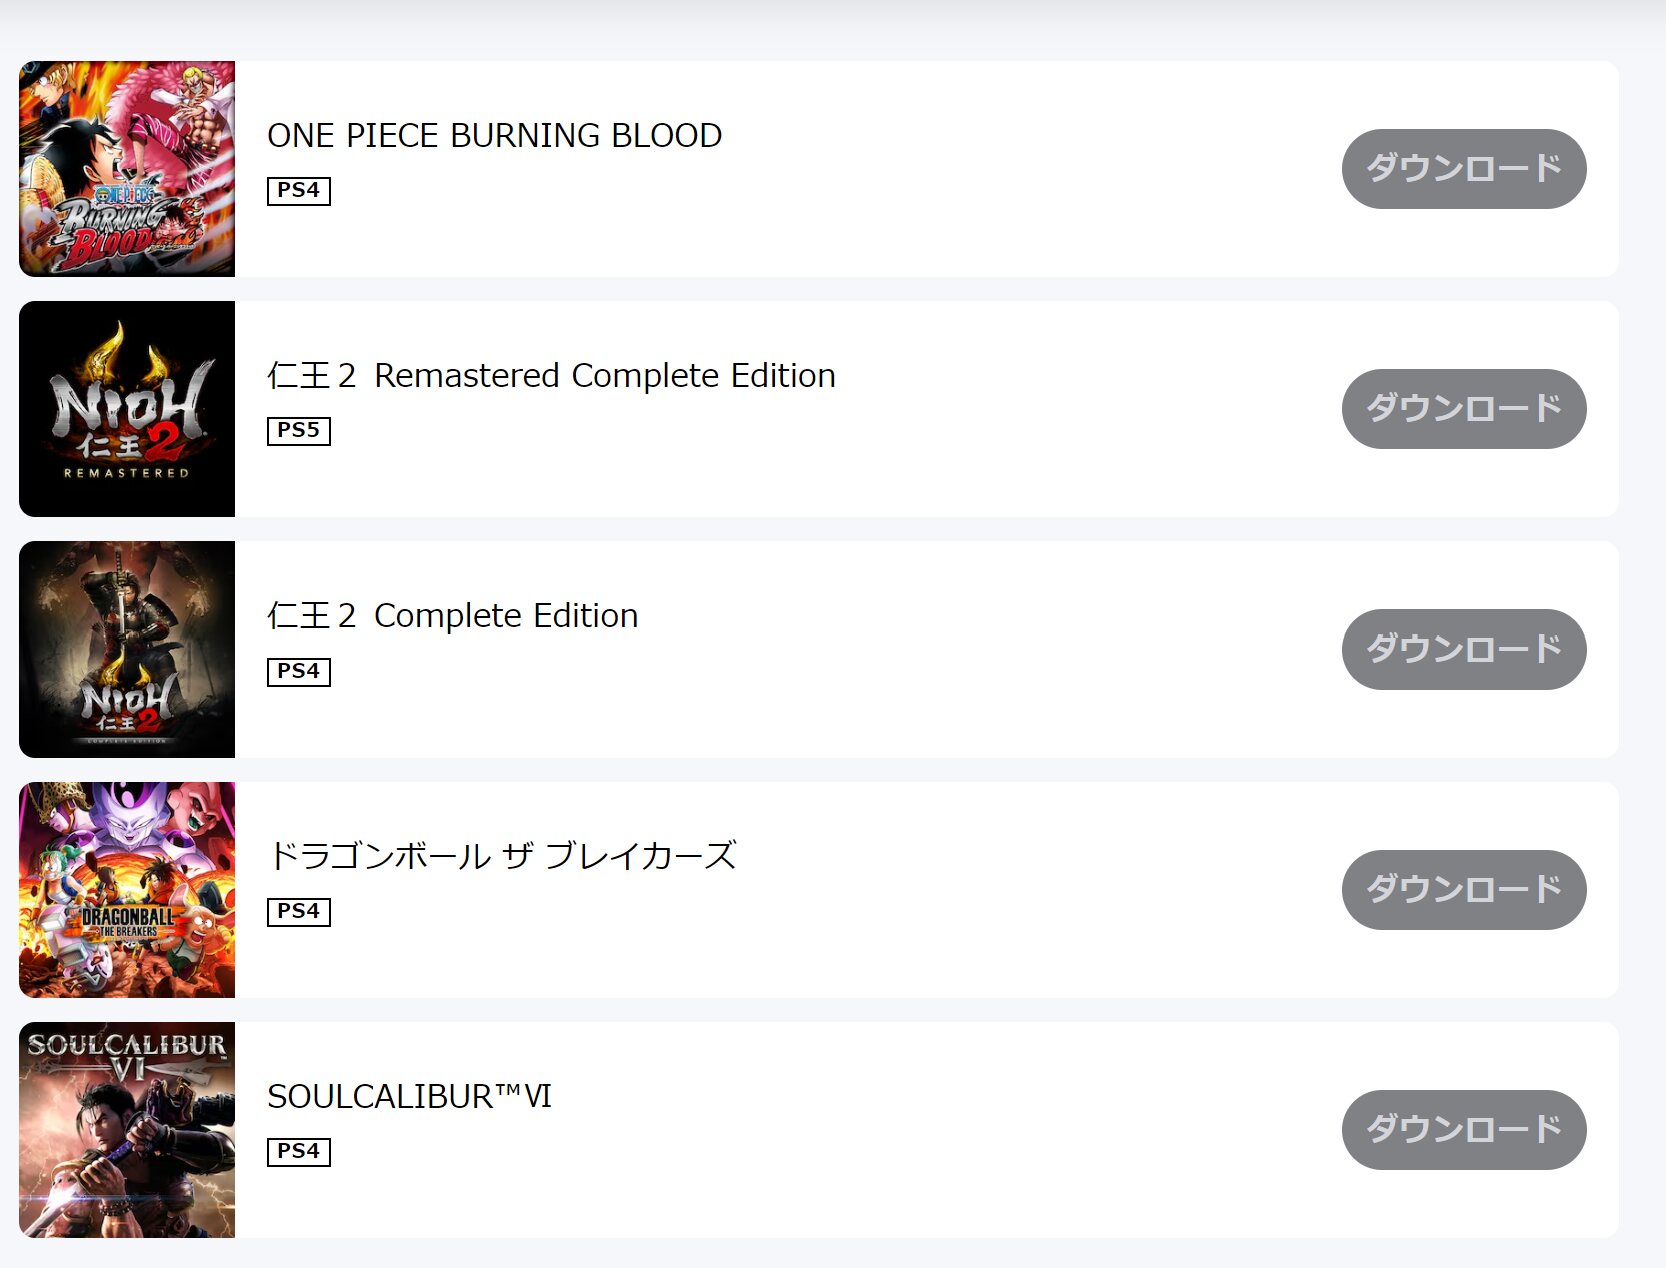Start download of SOULCALIBUR VI
The height and width of the screenshot is (1268, 1666).
point(1463,1130)
